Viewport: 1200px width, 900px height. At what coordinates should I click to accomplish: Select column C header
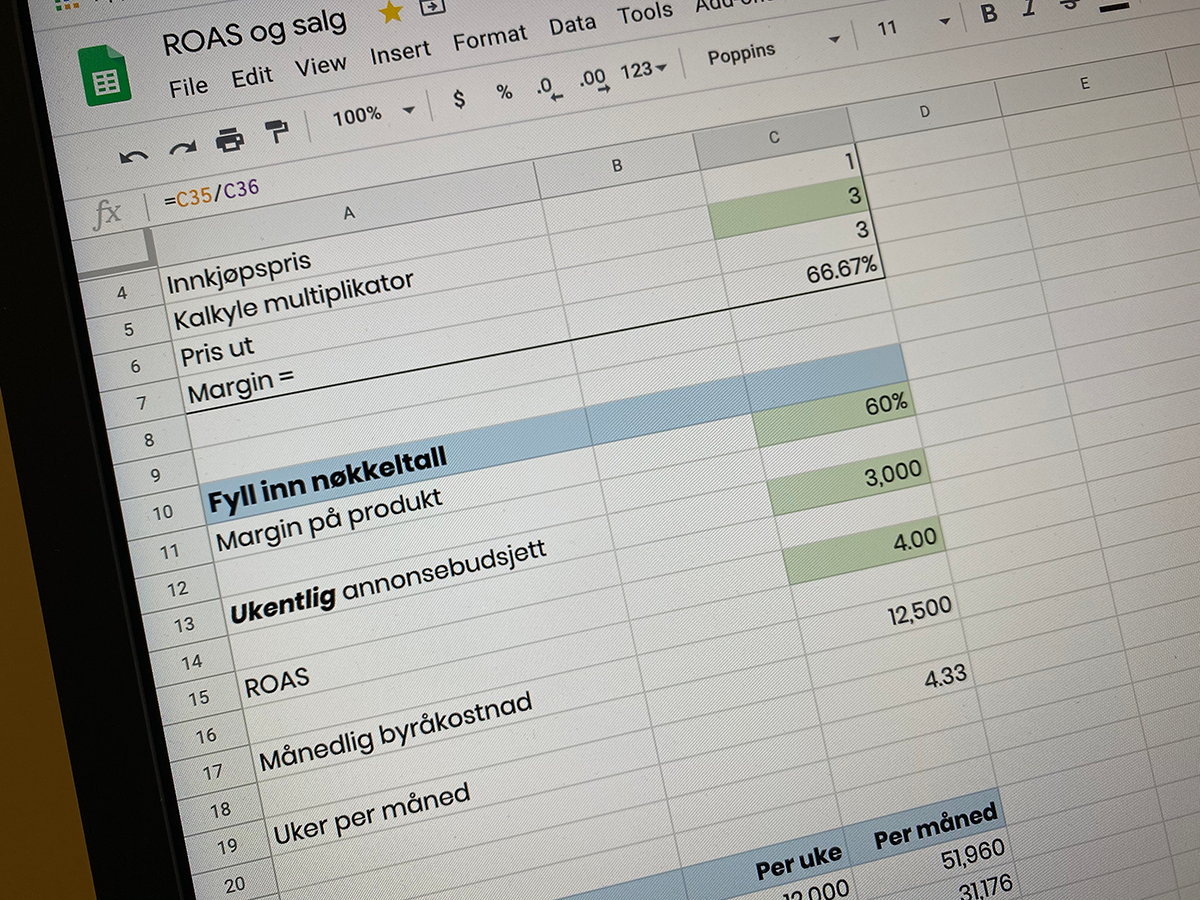[x=773, y=138]
